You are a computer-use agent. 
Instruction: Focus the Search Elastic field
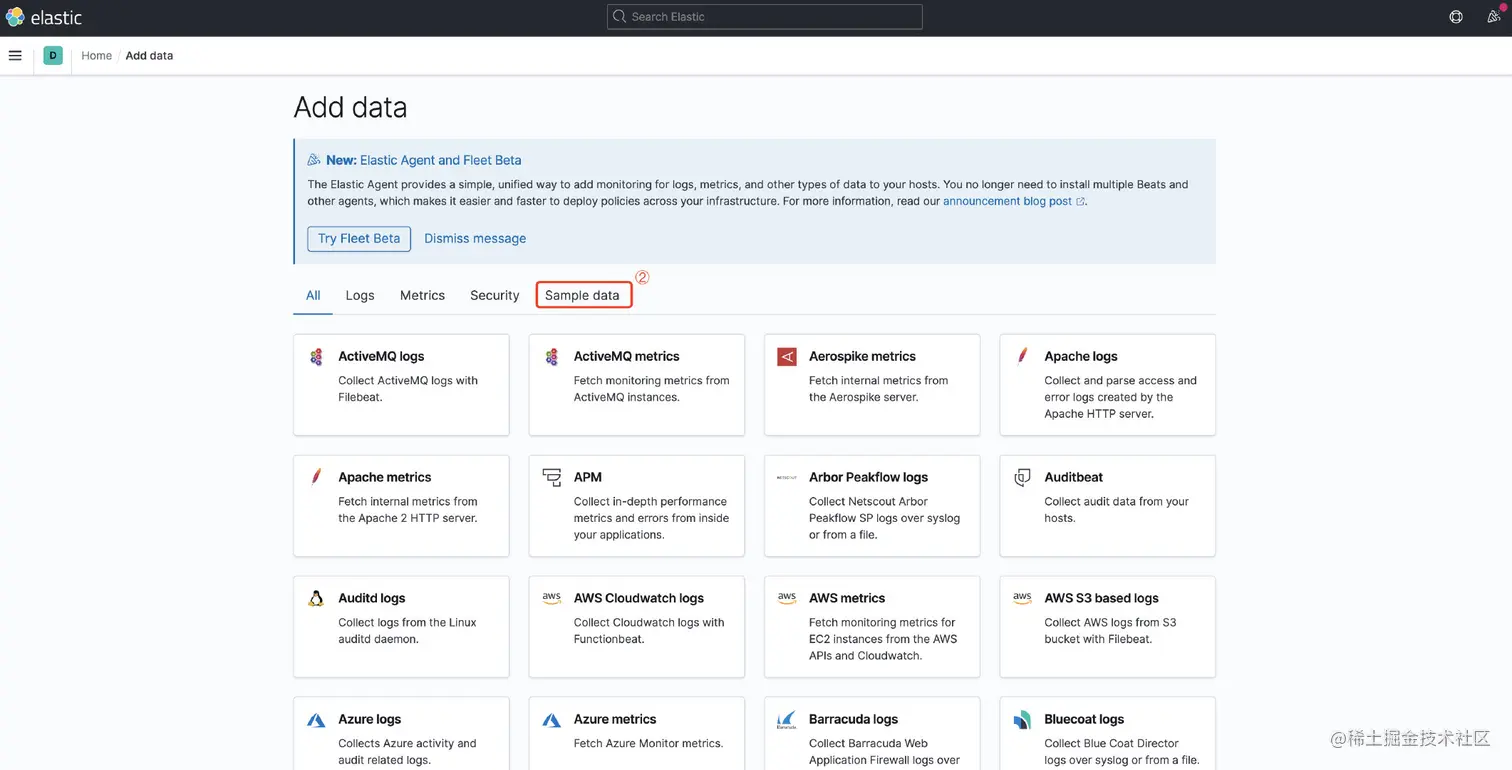point(765,17)
